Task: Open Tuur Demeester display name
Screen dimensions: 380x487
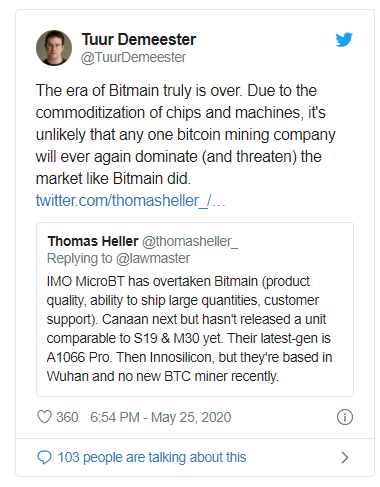Action: pyautogui.click(x=139, y=39)
